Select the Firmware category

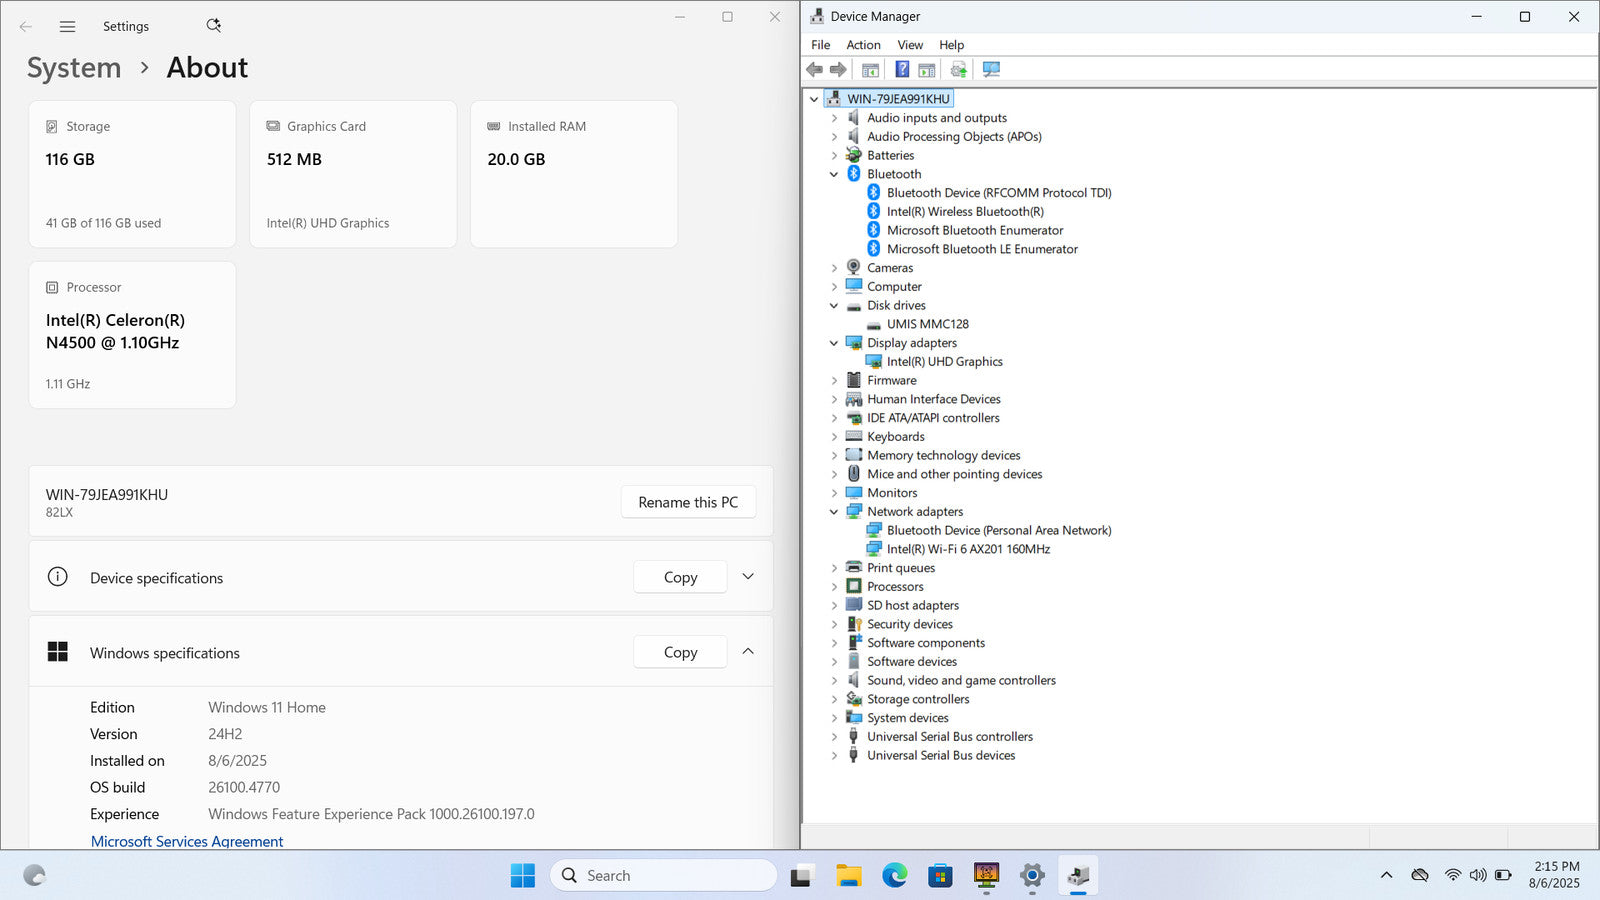point(891,381)
